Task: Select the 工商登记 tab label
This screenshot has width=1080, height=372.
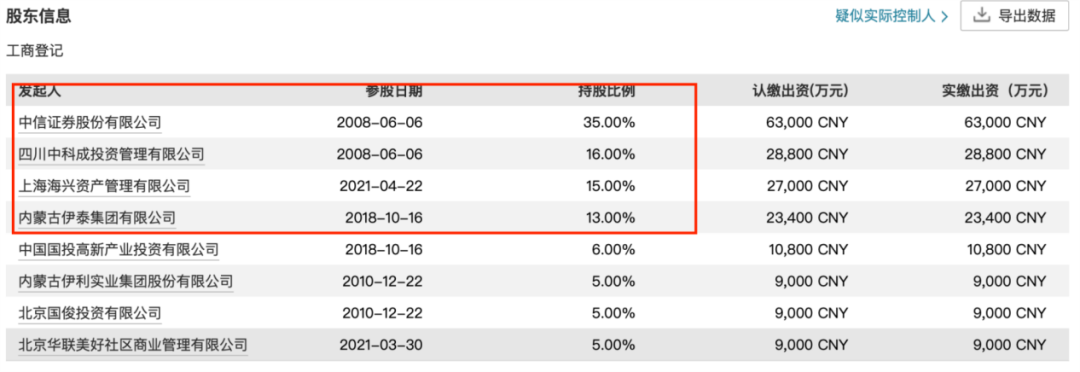Action: 34,51
